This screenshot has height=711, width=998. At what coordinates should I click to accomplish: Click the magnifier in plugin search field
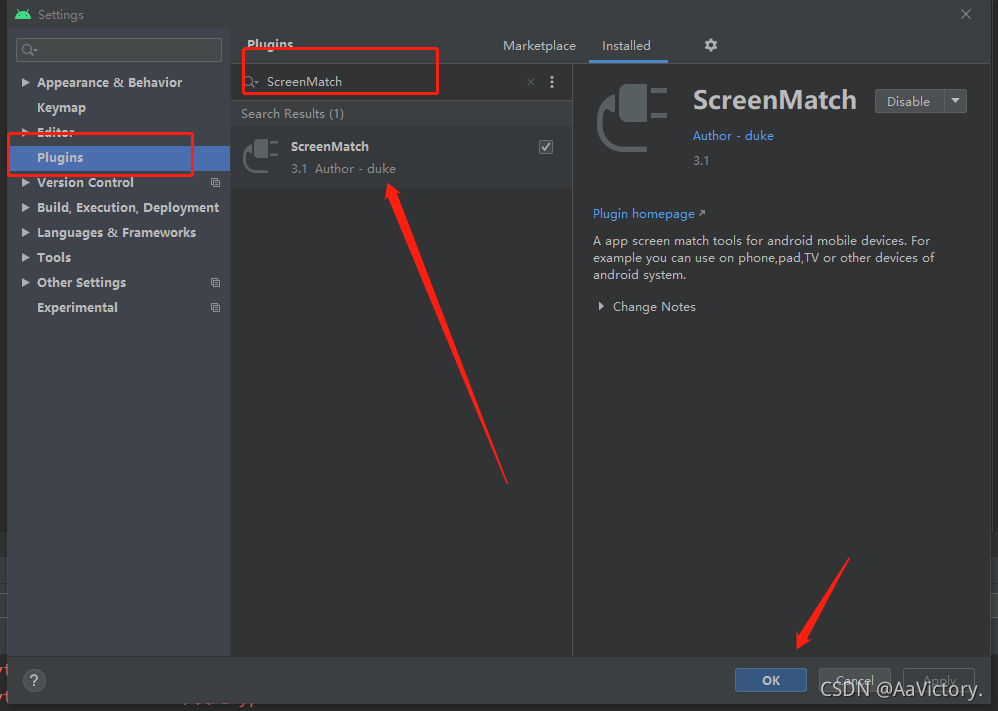coord(251,82)
